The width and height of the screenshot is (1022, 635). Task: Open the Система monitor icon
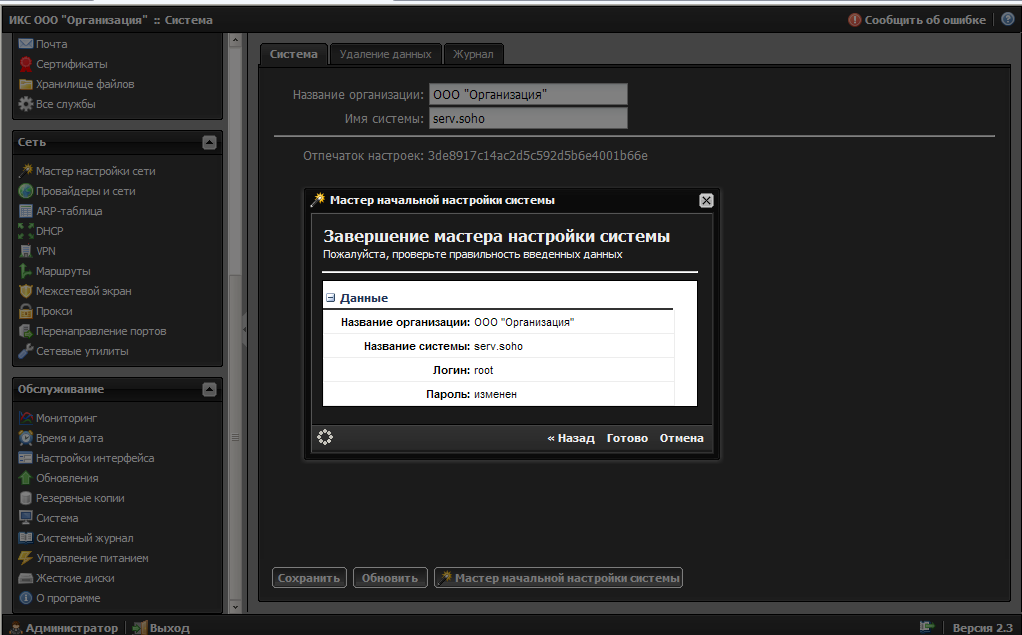pyautogui.click(x=25, y=518)
